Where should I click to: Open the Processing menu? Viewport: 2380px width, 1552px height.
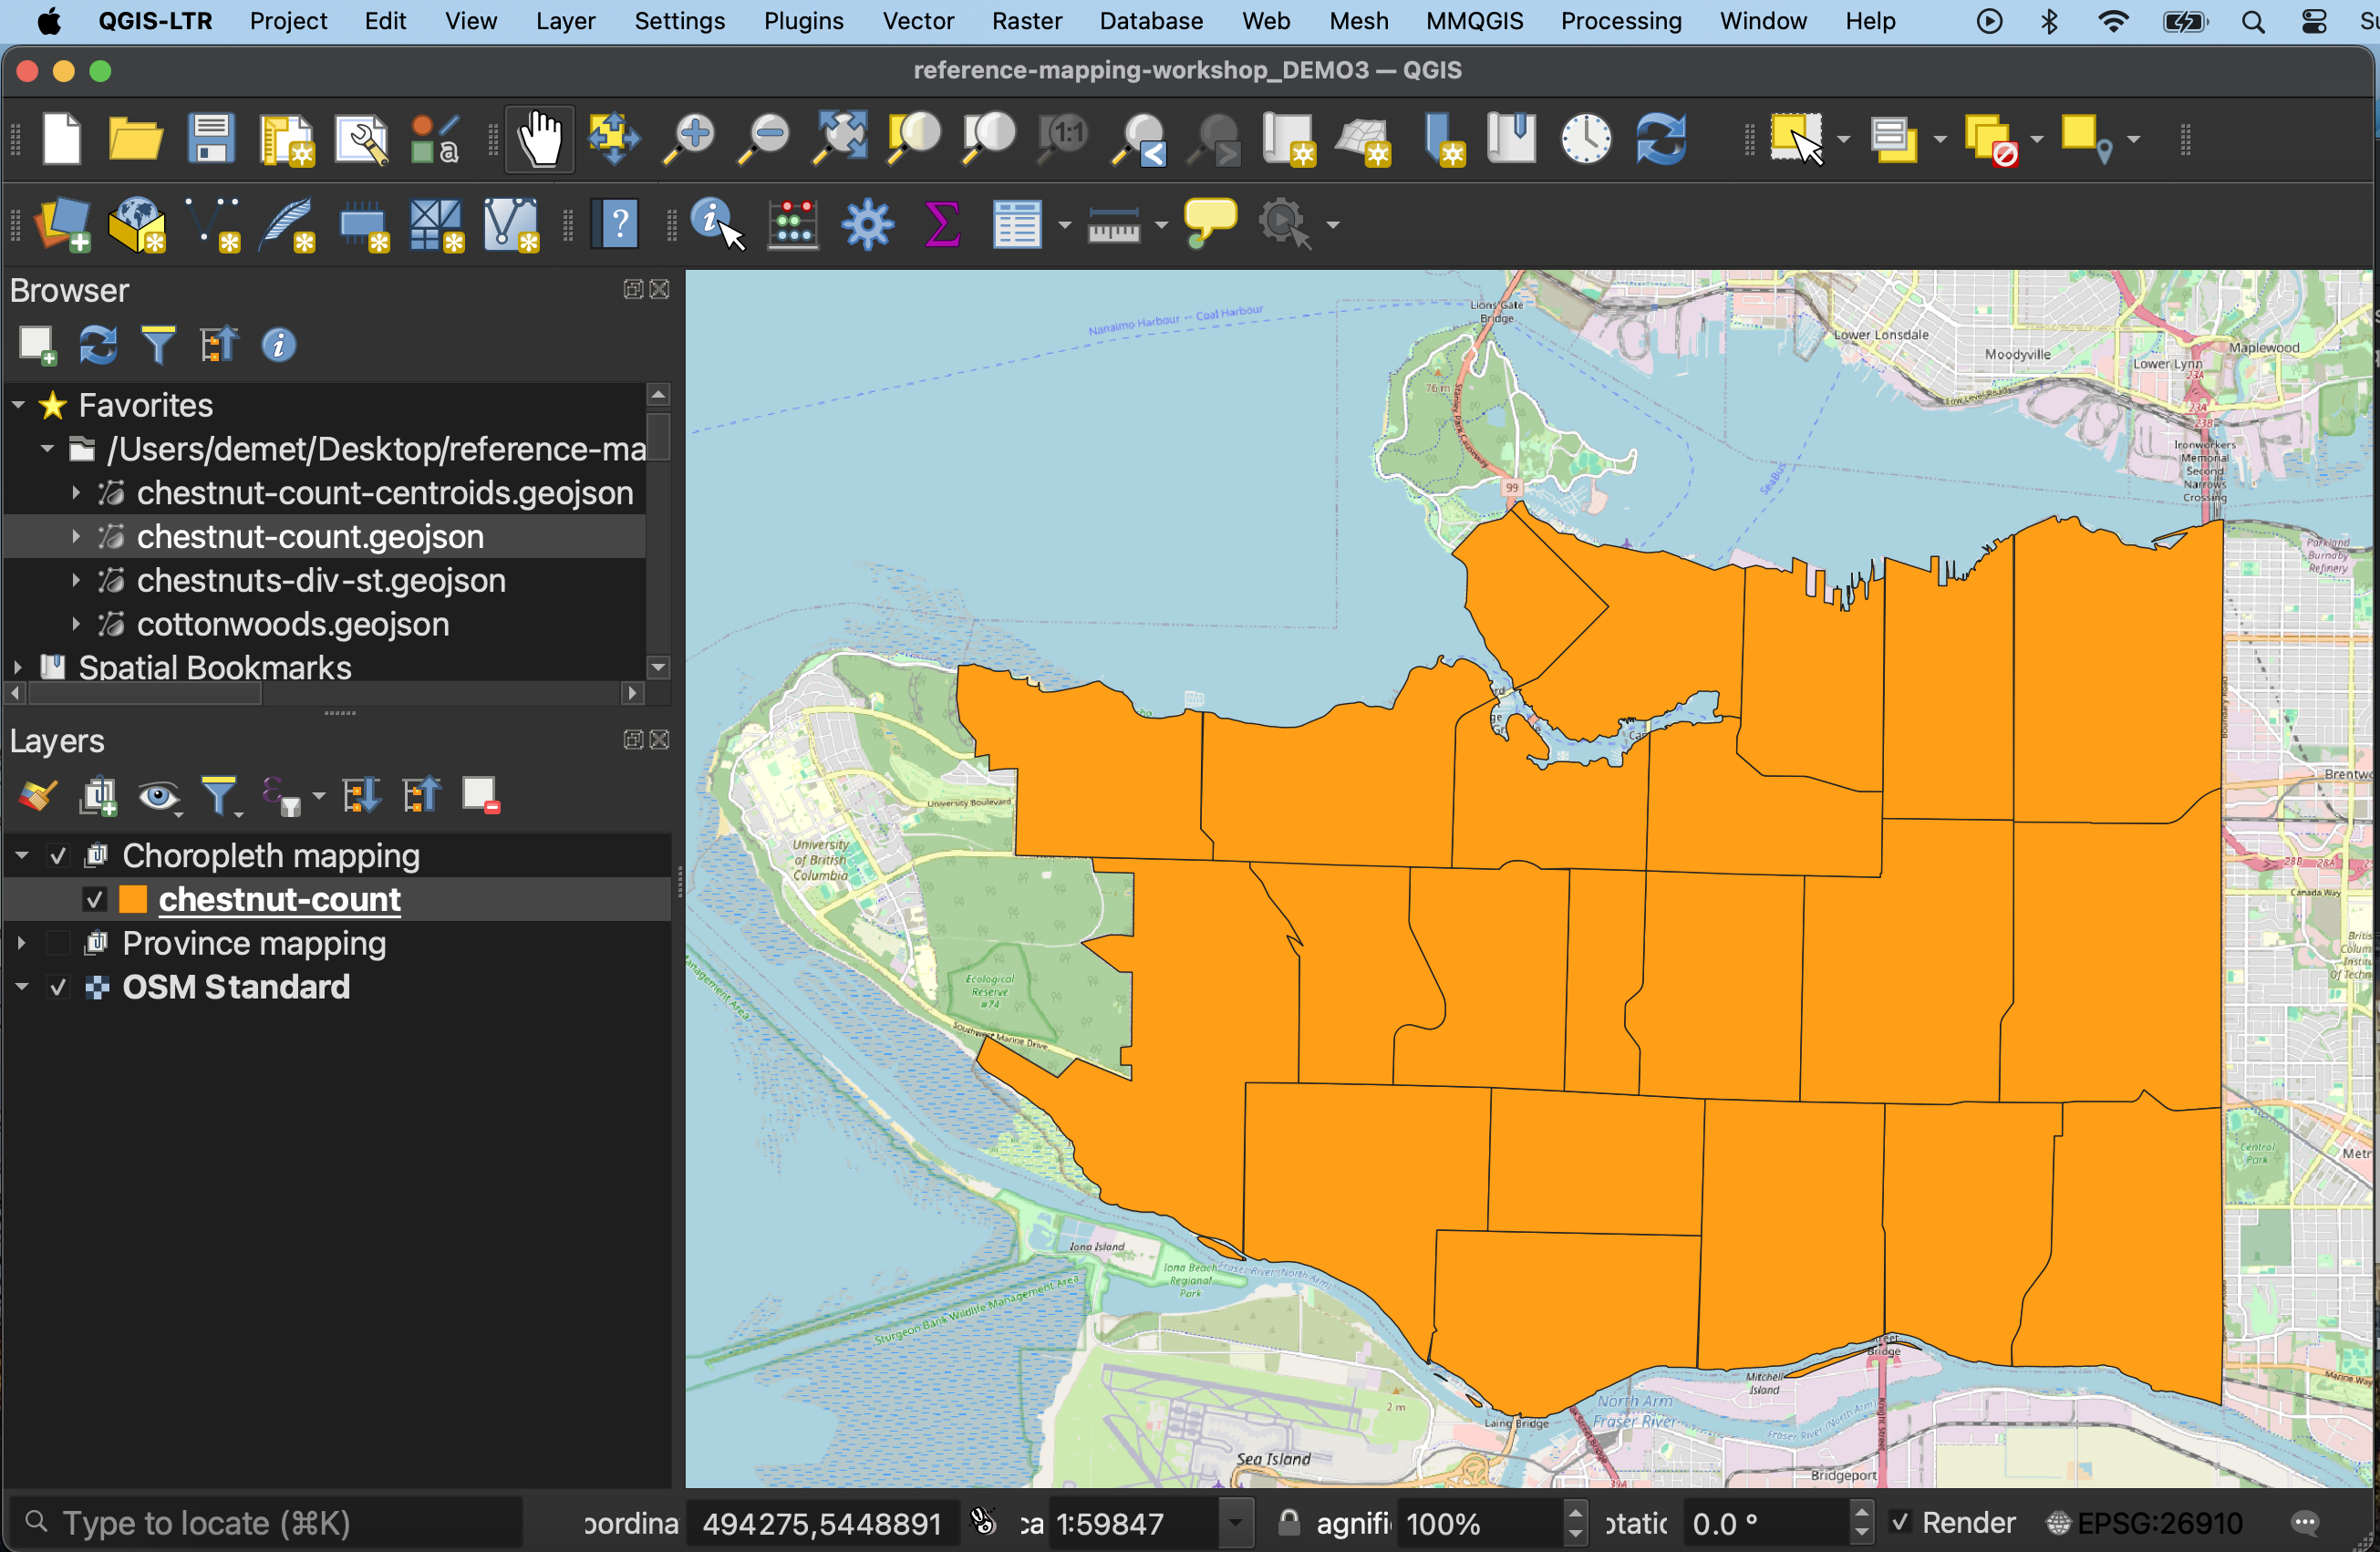[x=1620, y=21]
